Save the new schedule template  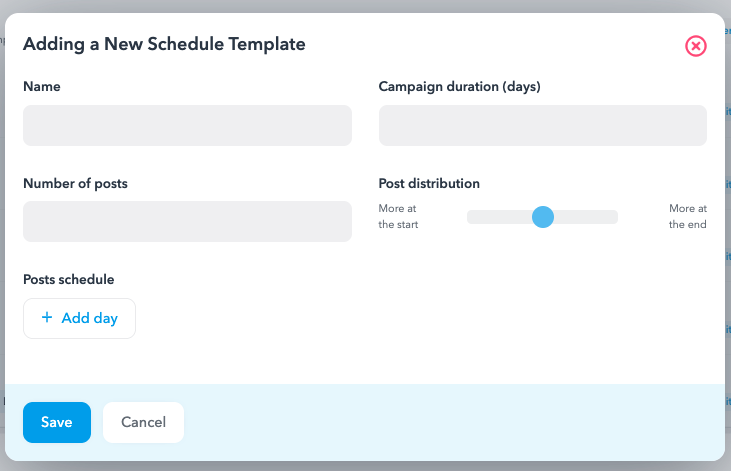[x=57, y=423]
